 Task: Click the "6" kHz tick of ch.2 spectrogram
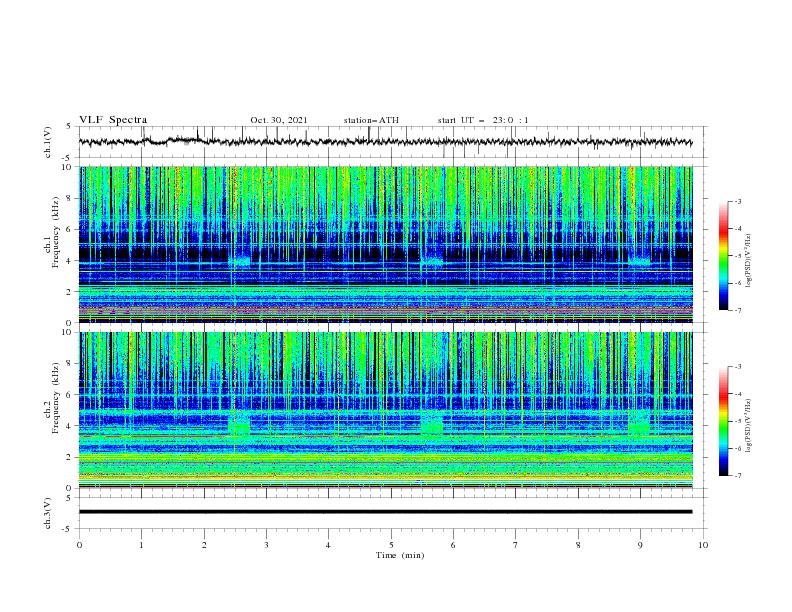pyautogui.click(x=70, y=394)
